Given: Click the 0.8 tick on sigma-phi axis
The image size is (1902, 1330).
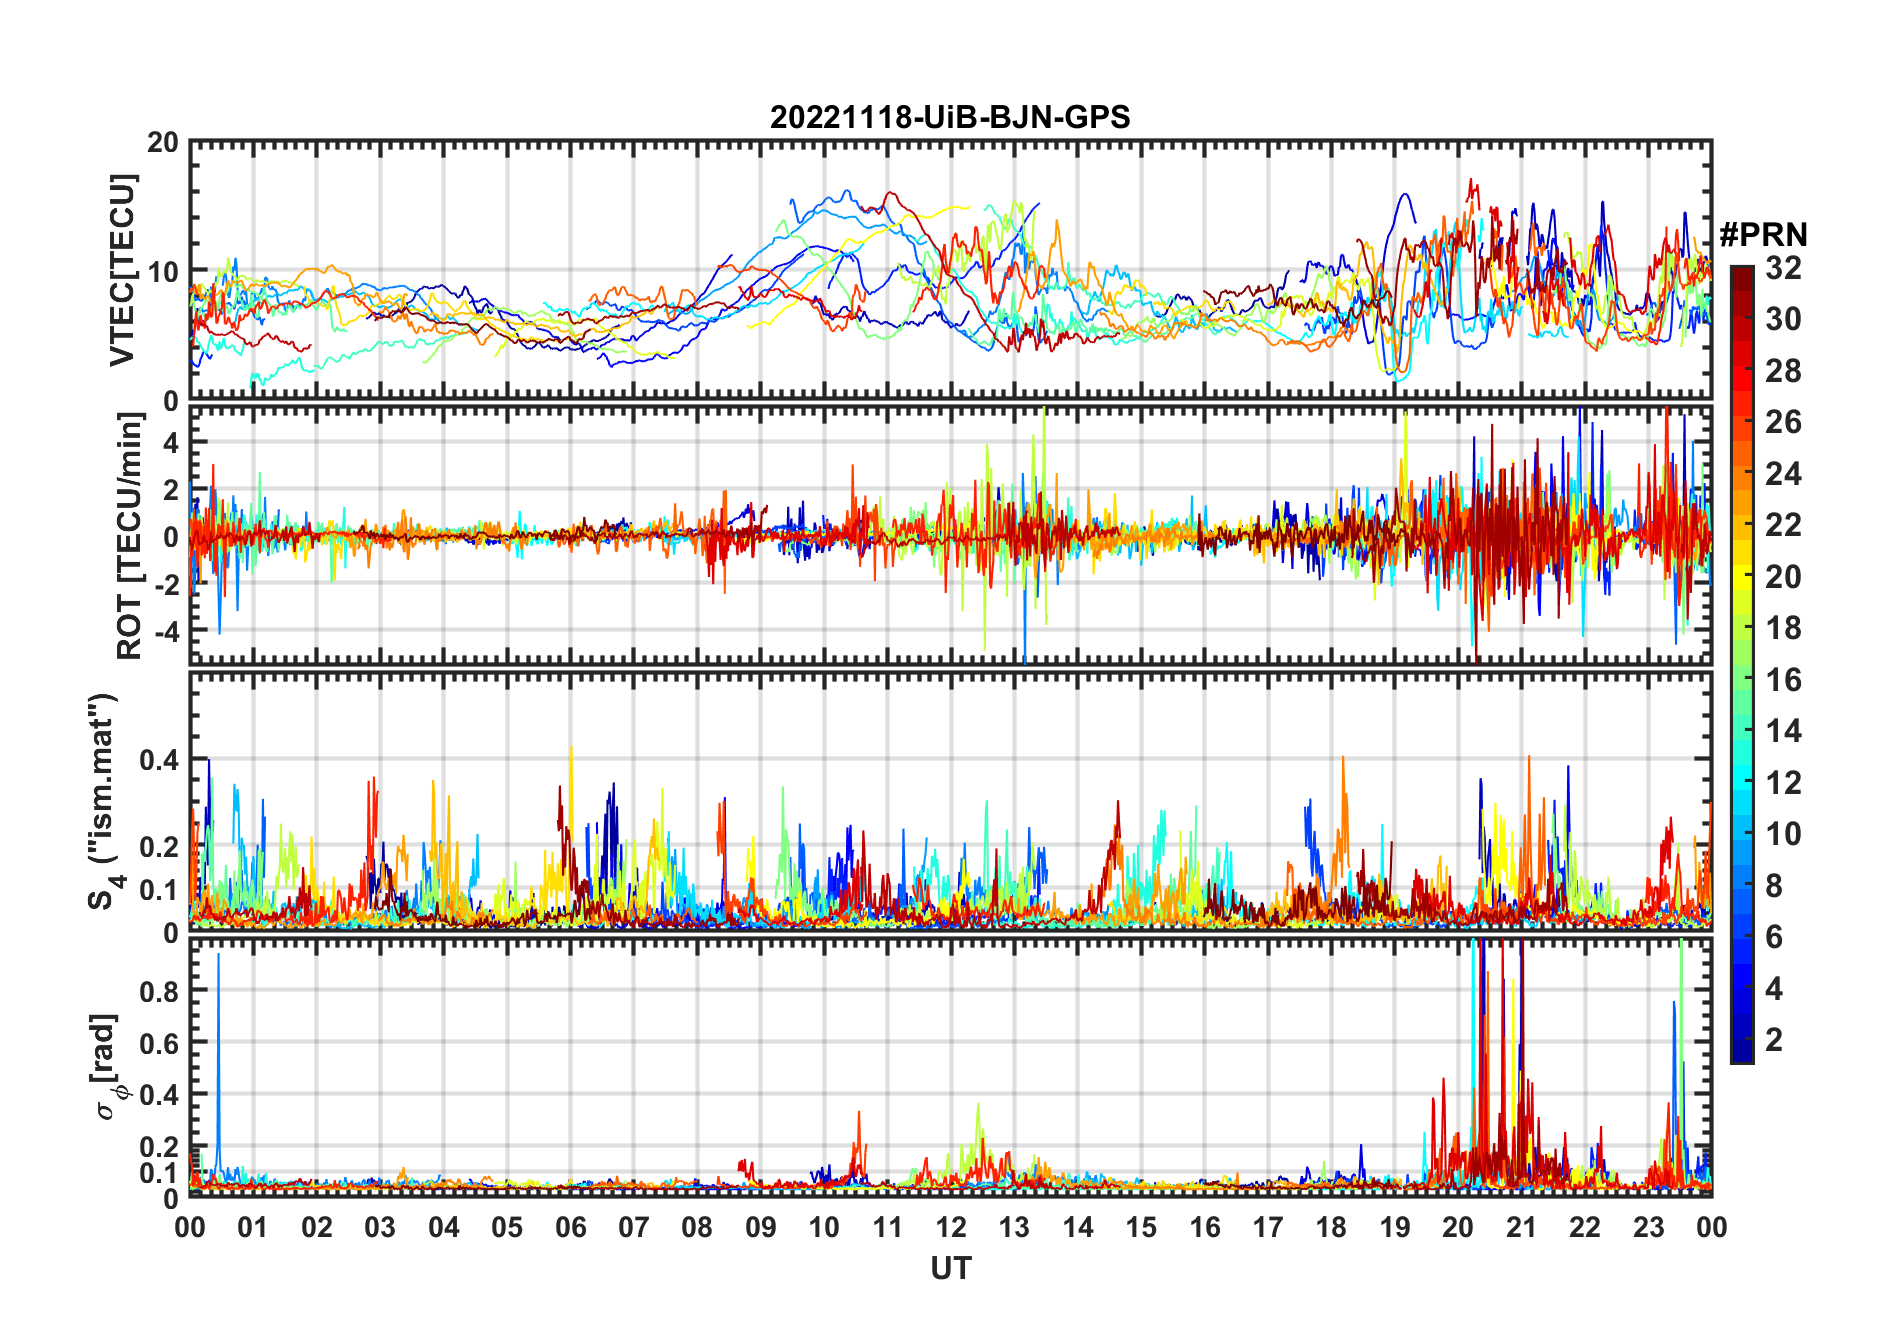Looking at the screenshot, I should (158, 991).
